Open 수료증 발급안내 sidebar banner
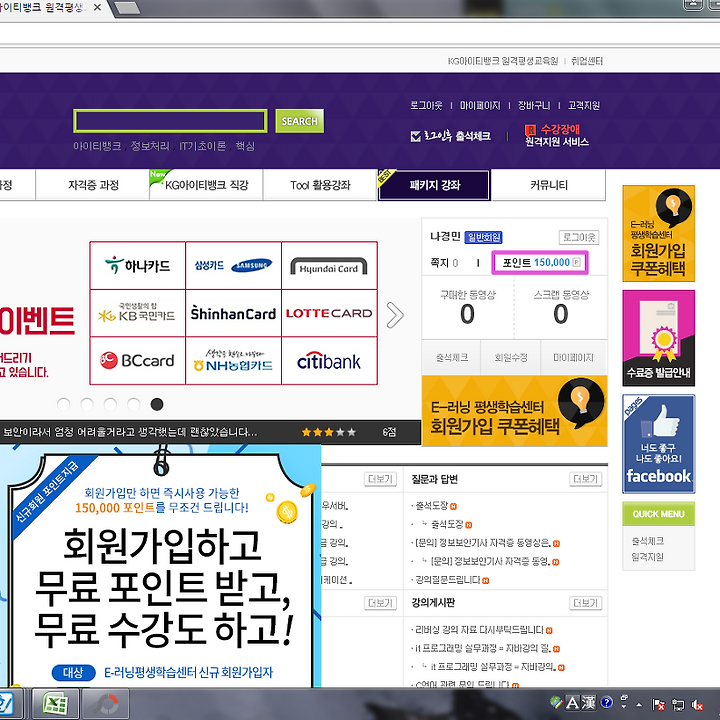This screenshot has width=720, height=720. point(658,338)
